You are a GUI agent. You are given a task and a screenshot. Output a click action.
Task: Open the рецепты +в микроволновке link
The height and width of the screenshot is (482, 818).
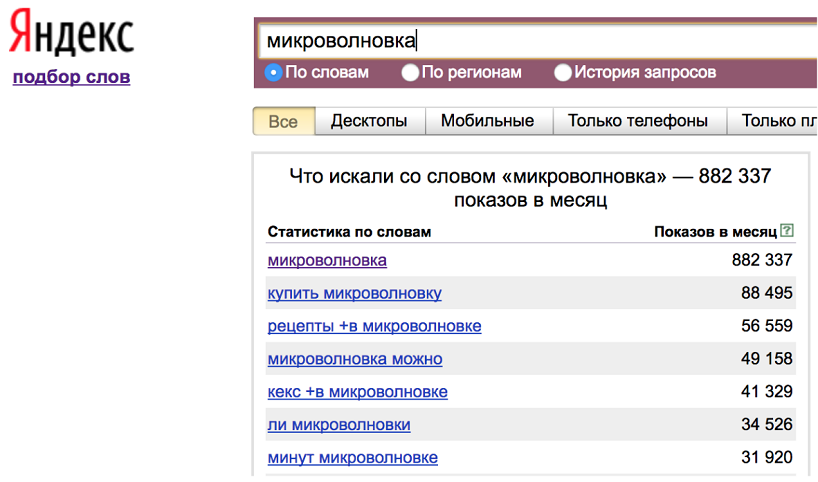pos(375,326)
